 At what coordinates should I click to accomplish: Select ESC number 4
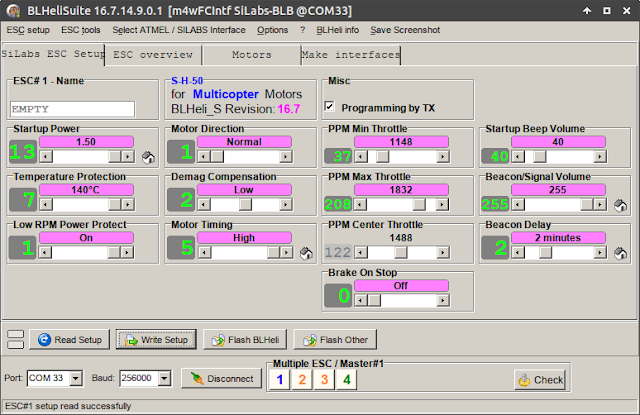[x=347, y=379]
